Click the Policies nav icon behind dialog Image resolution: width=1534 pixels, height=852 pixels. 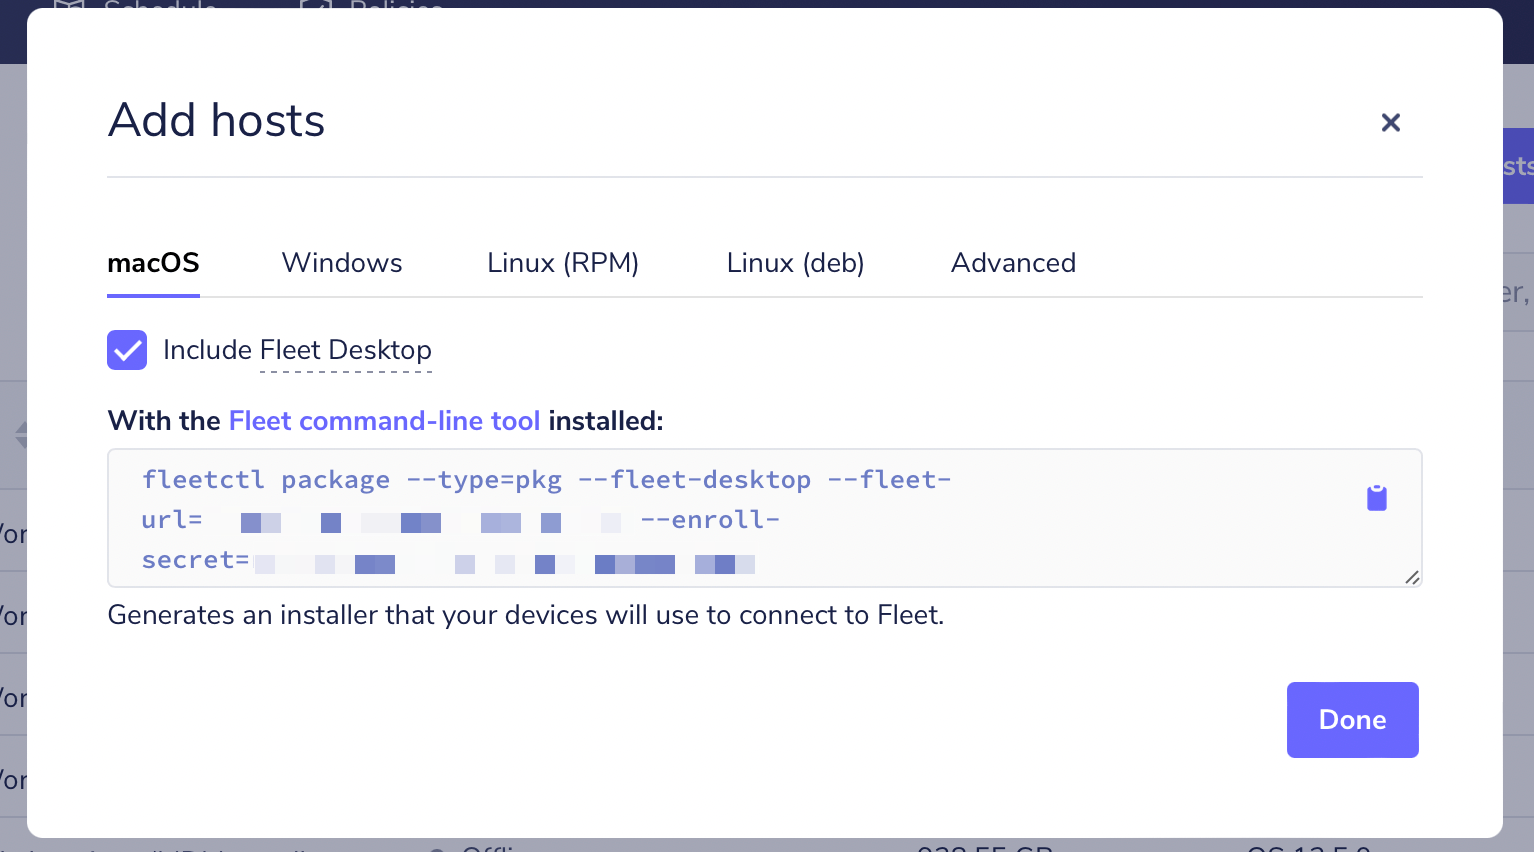click(x=316, y=4)
